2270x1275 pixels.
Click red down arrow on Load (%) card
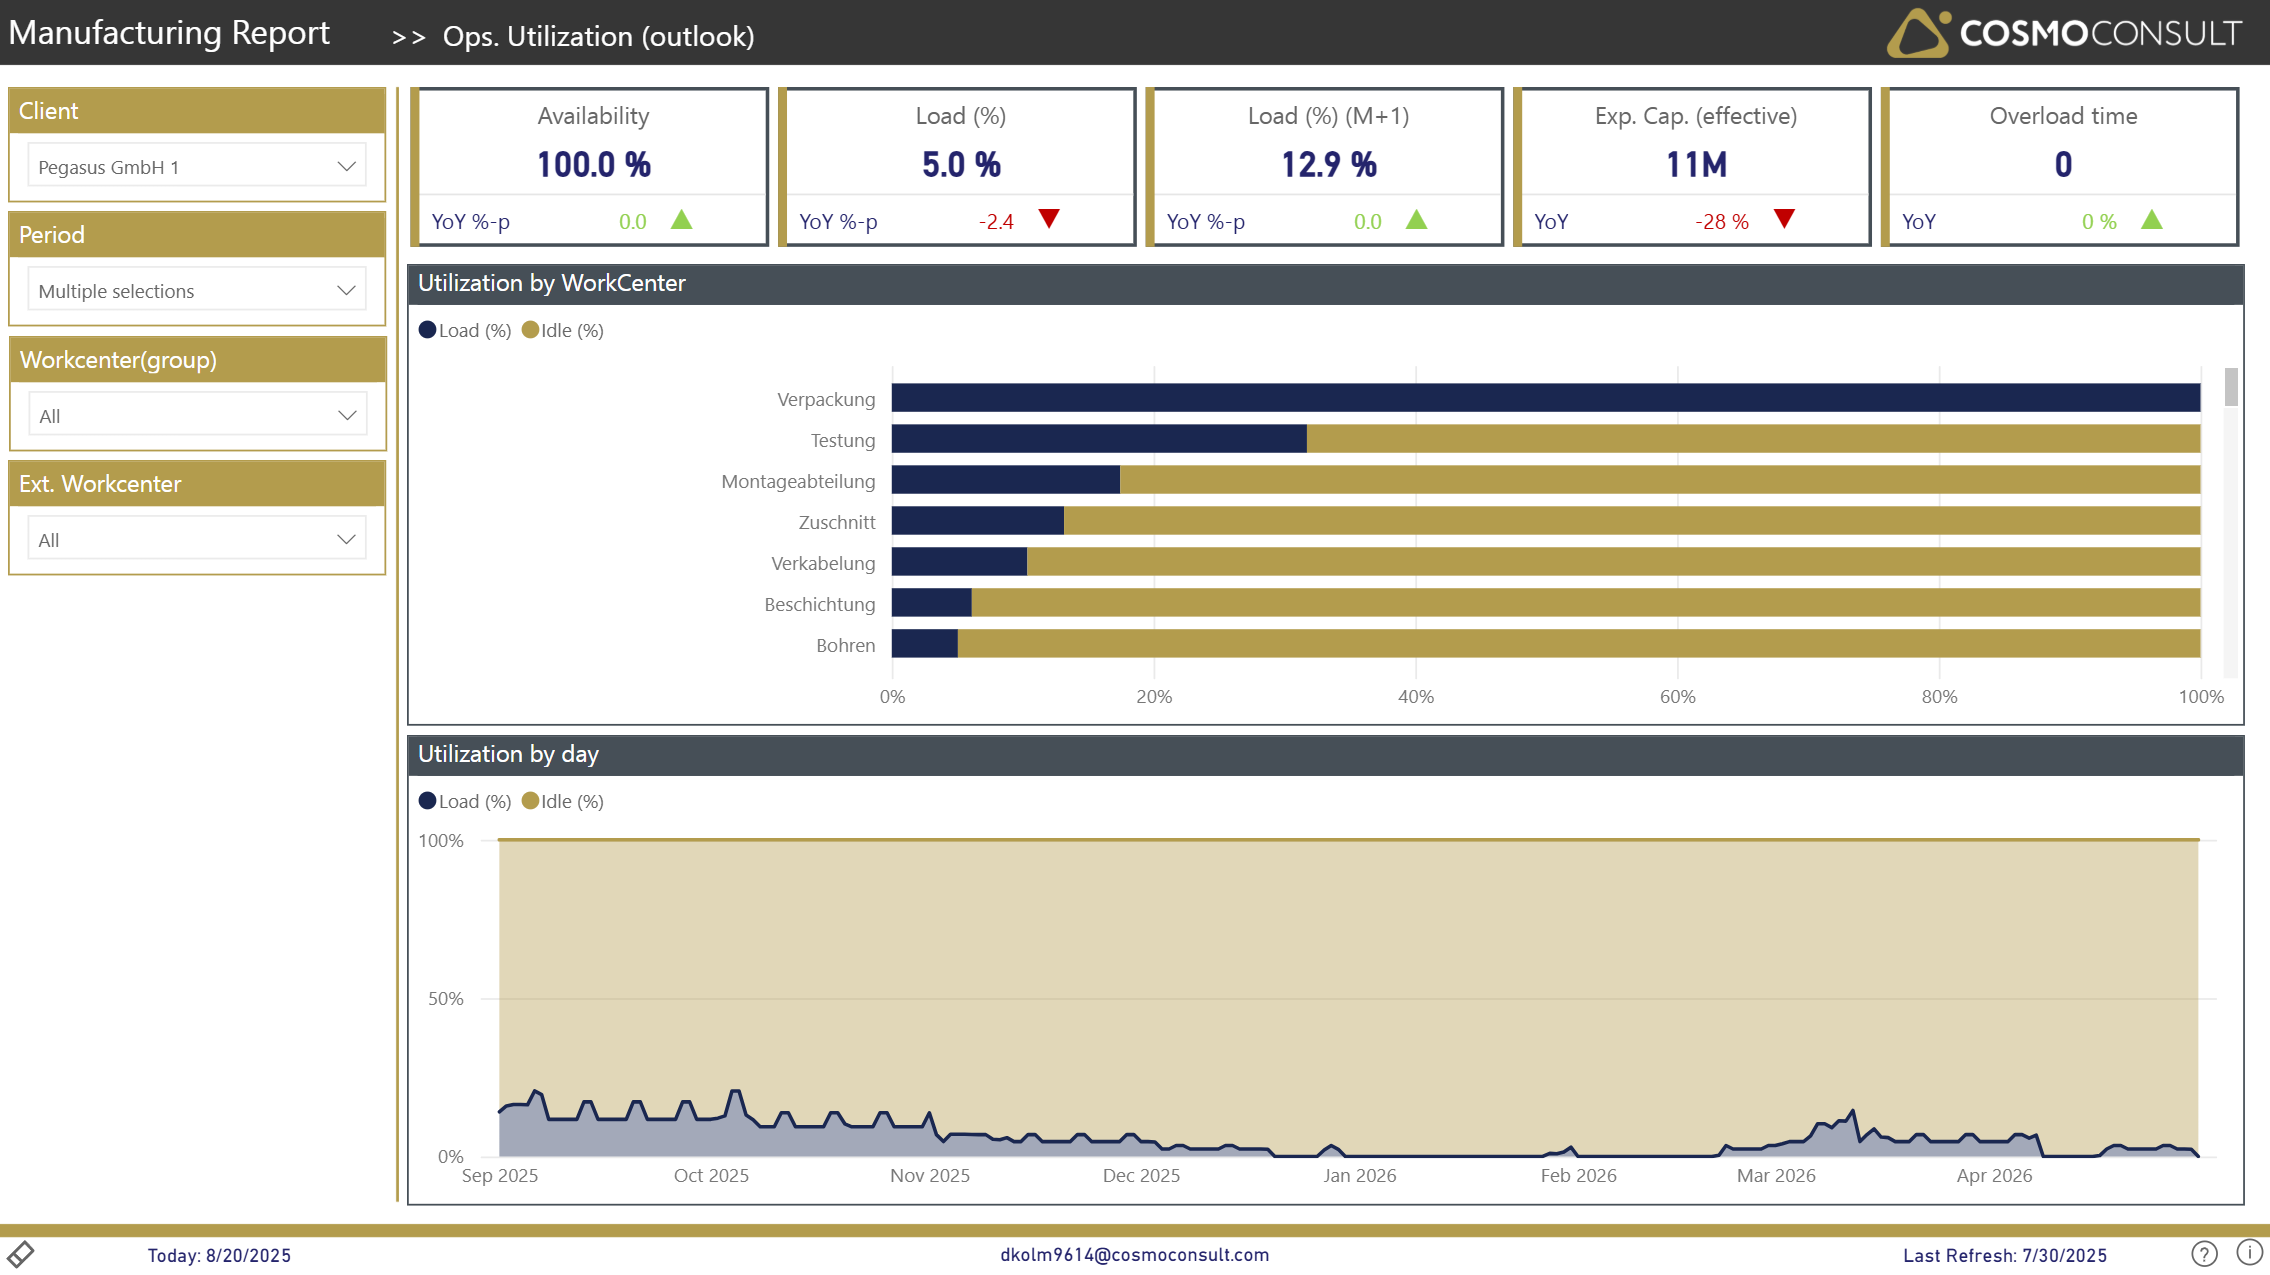click(1048, 219)
